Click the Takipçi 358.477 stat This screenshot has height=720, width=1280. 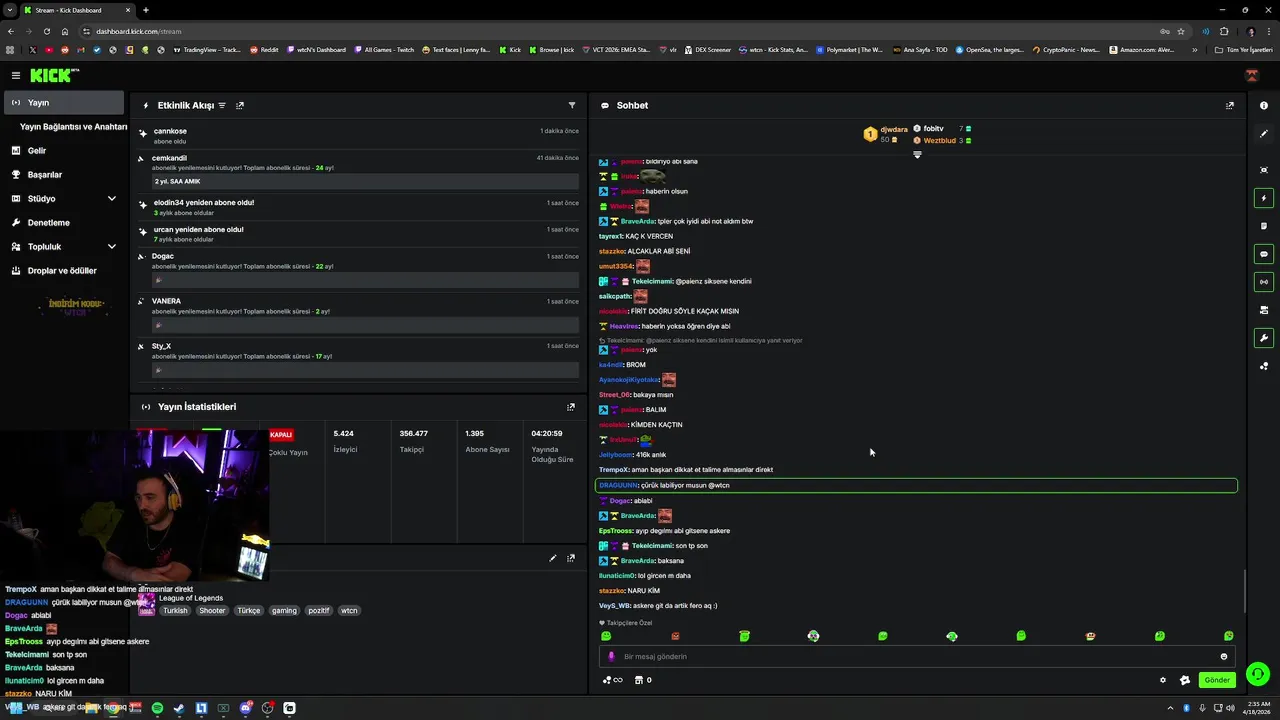tap(414, 442)
